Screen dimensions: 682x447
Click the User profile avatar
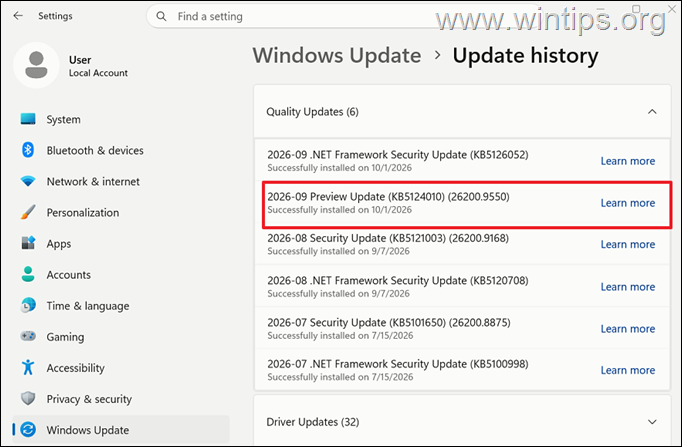36,65
